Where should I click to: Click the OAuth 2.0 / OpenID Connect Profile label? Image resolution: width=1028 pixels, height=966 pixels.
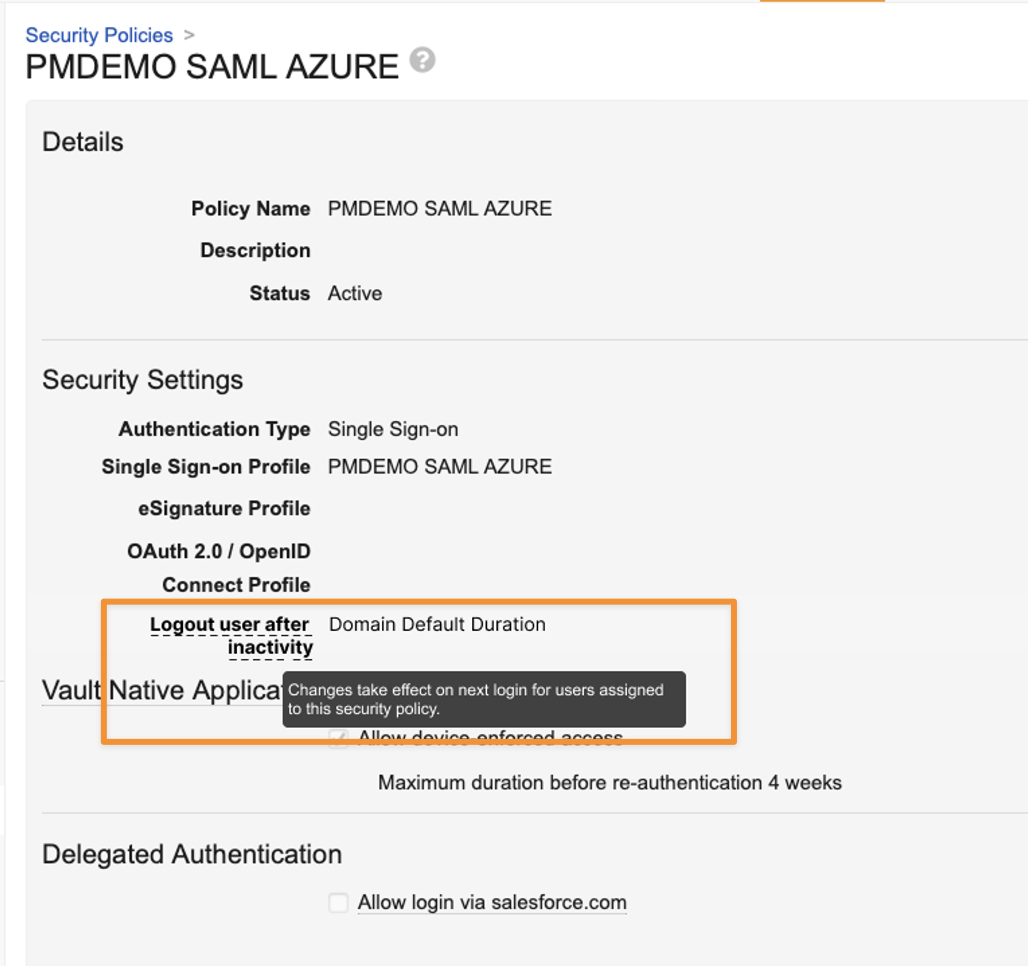[219, 568]
